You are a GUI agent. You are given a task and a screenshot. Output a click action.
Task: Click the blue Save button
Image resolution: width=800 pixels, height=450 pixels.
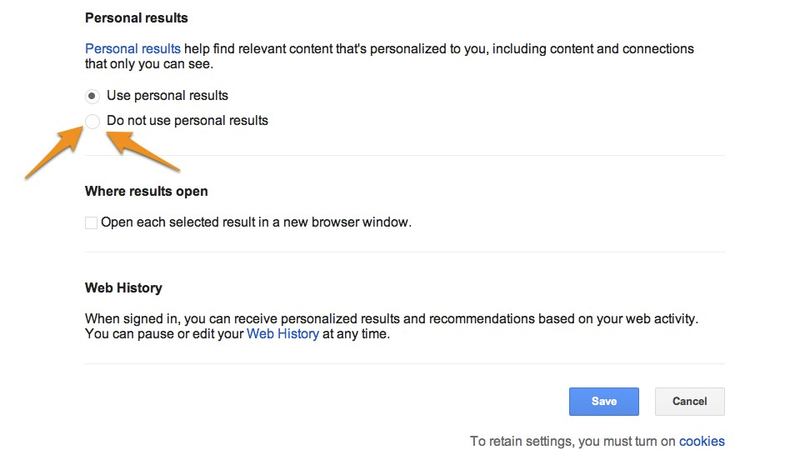(x=604, y=402)
